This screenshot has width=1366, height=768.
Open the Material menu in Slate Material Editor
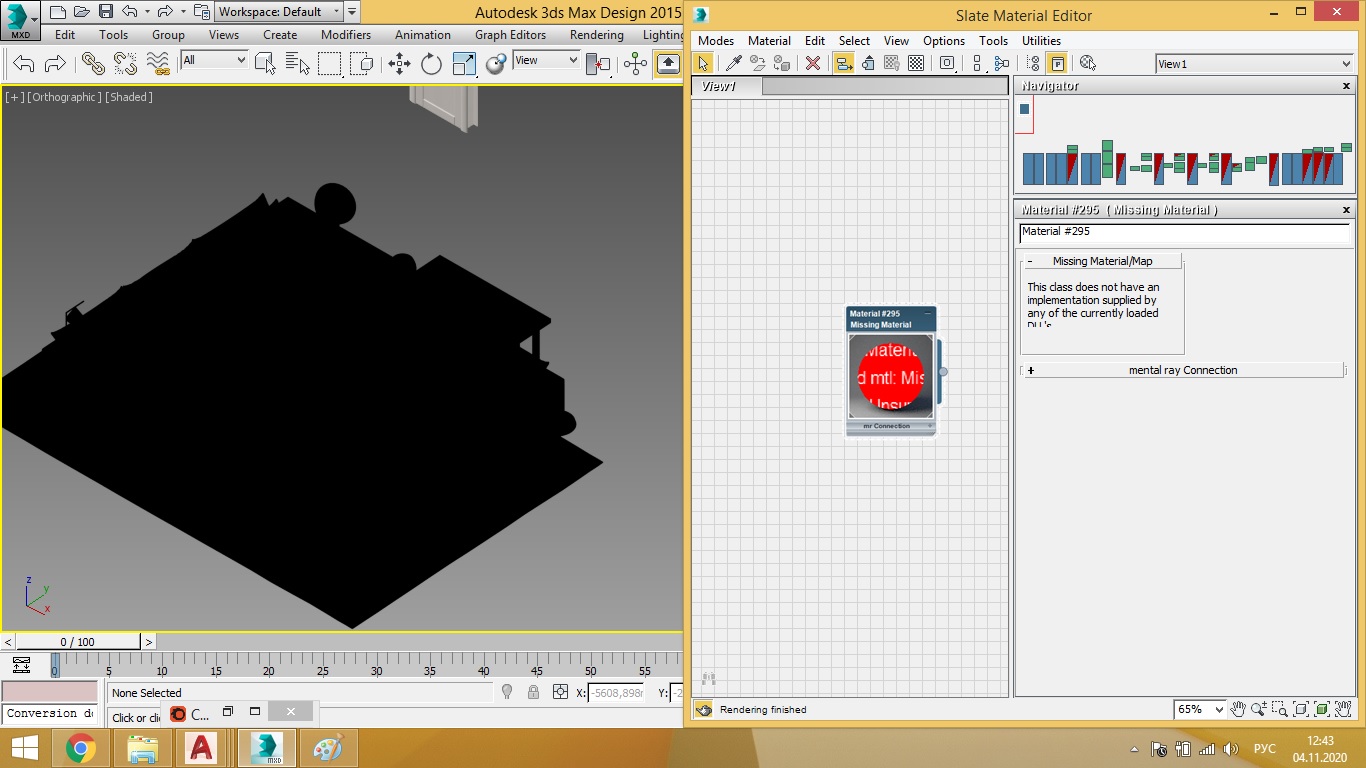coord(769,41)
